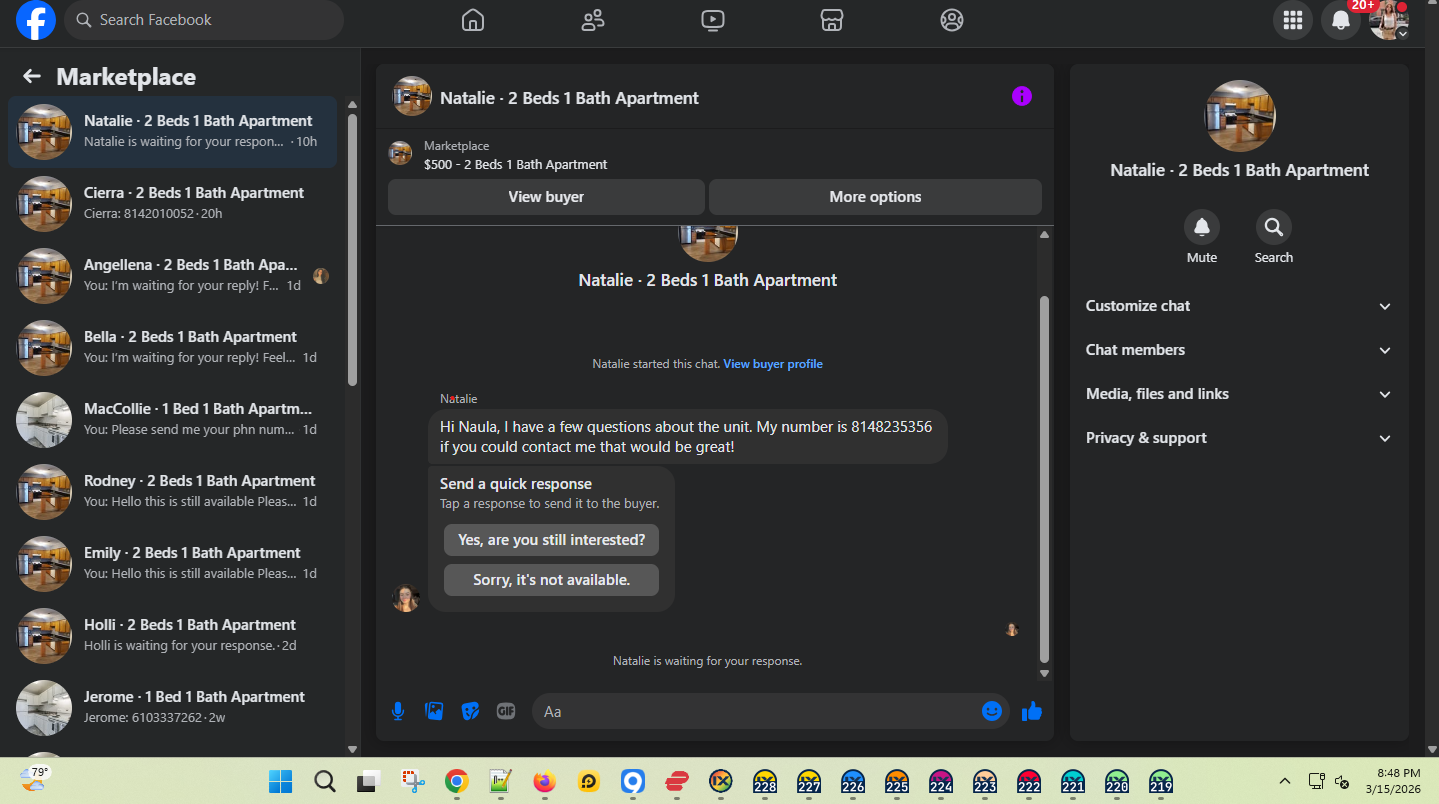This screenshot has width=1439, height=804.
Task: Open the apps grid menu icon
Action: pos(1293,20)
